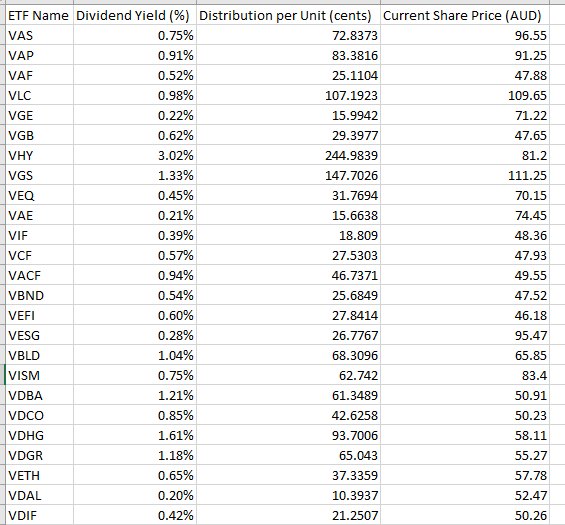Select the Dividend Yield (%) header cell
The width and height of the screenshot is (565, 525).
(135, 15)
